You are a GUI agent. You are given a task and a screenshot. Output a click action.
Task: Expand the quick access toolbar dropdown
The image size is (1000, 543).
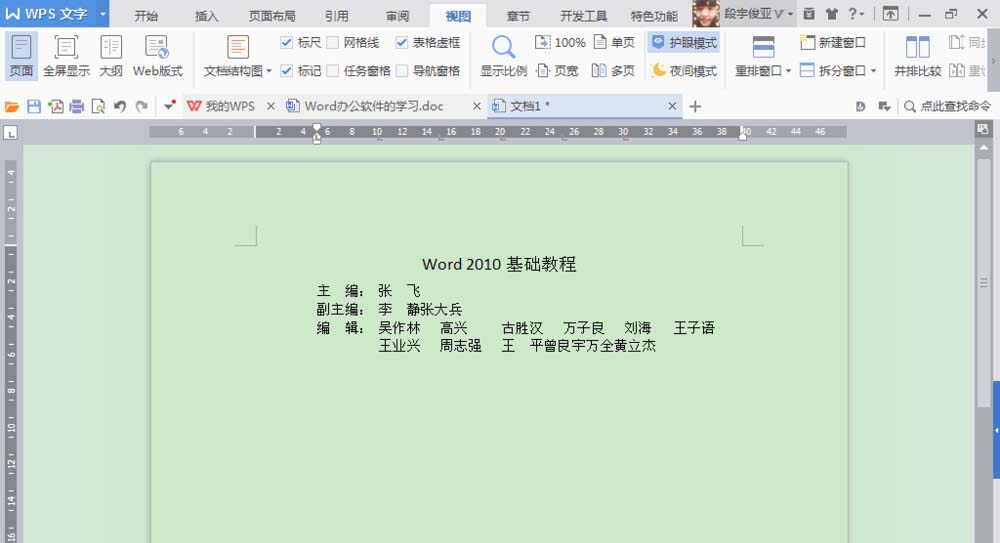pos(169,107)
